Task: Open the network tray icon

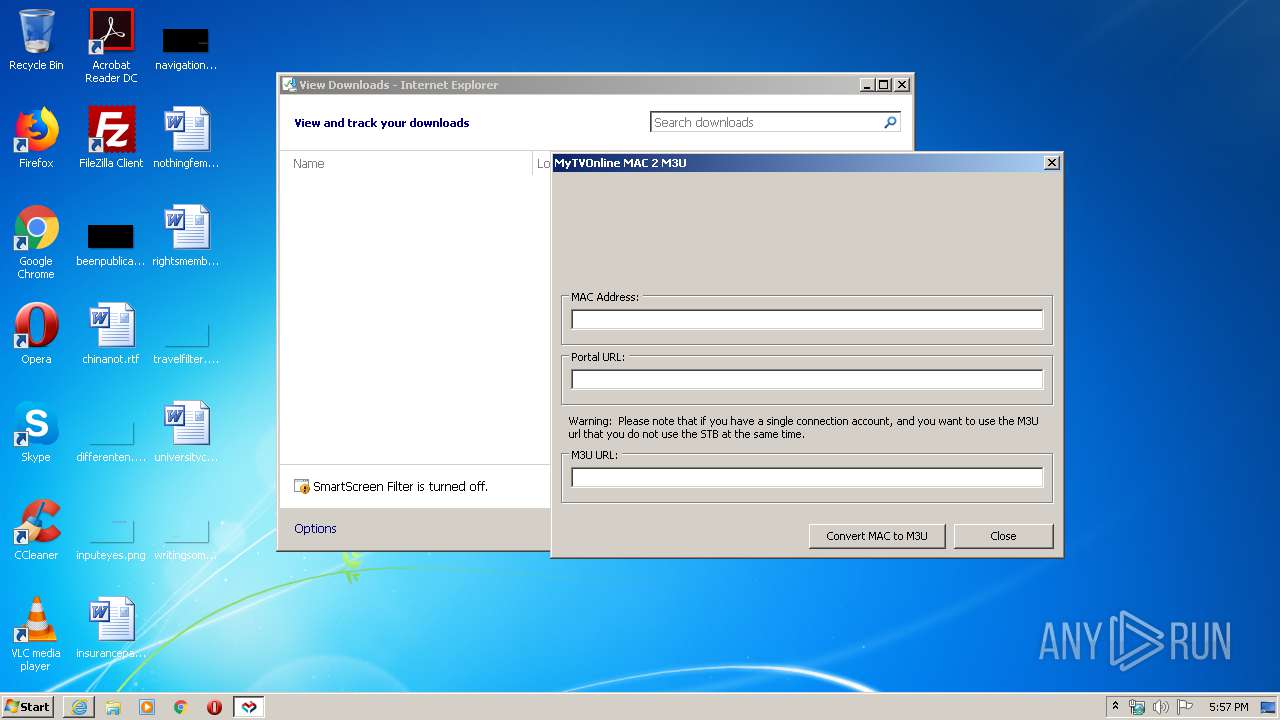Action: 1137,707
